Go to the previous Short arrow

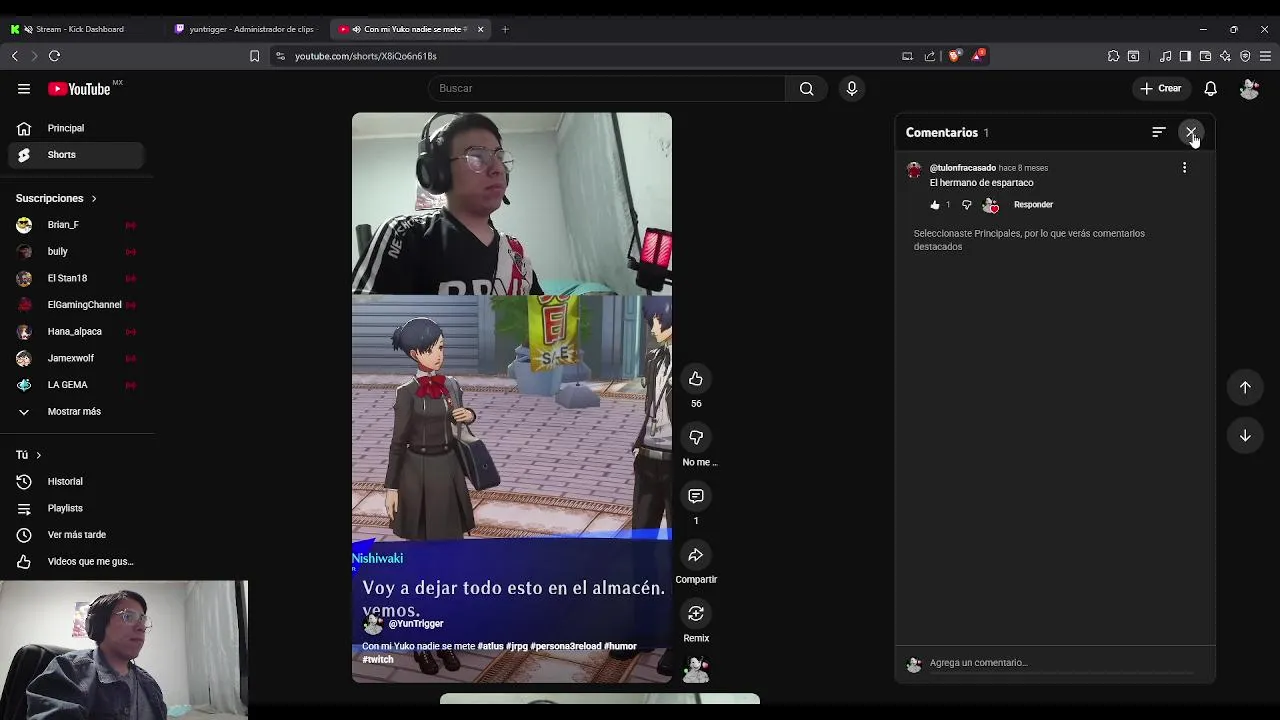1245,387
